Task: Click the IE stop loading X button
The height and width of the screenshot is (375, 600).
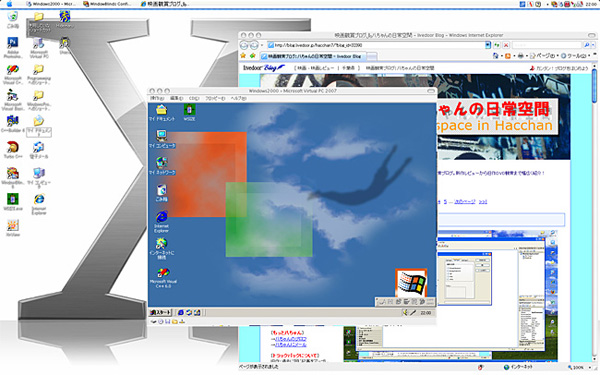Action: [506, 45]
